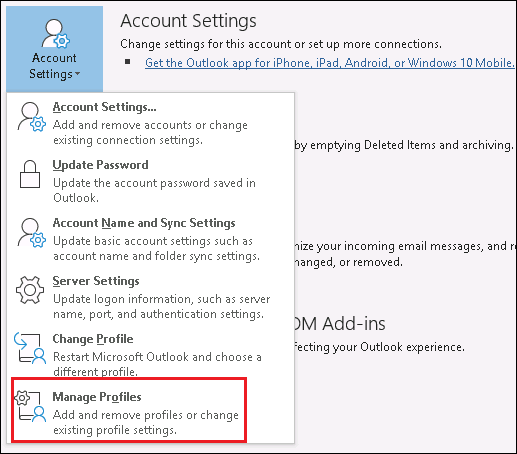Expand the Account Settings dropdown arrow
The width and height of the screenshot is (517, 454).
(x=78, y=73)
